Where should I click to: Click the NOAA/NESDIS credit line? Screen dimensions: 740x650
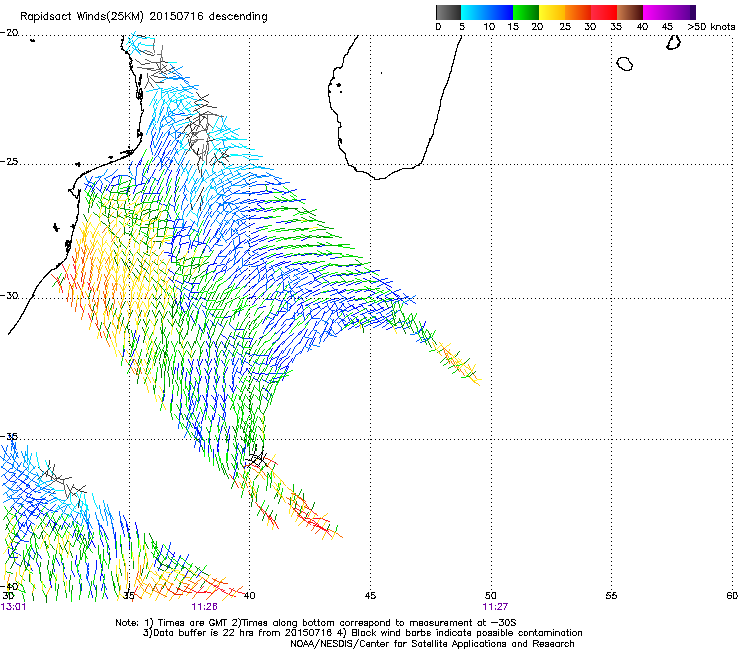pyautogui.click(x=432, y=644)
